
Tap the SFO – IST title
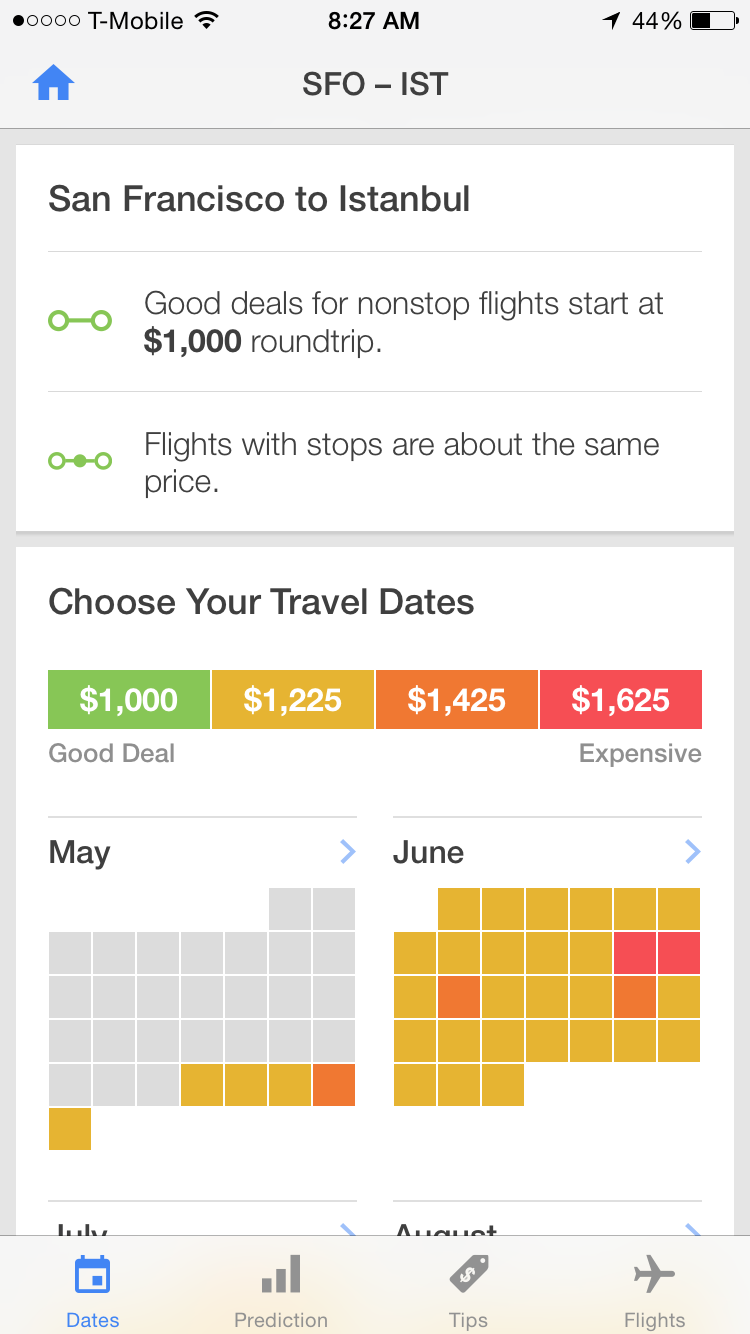375,85
